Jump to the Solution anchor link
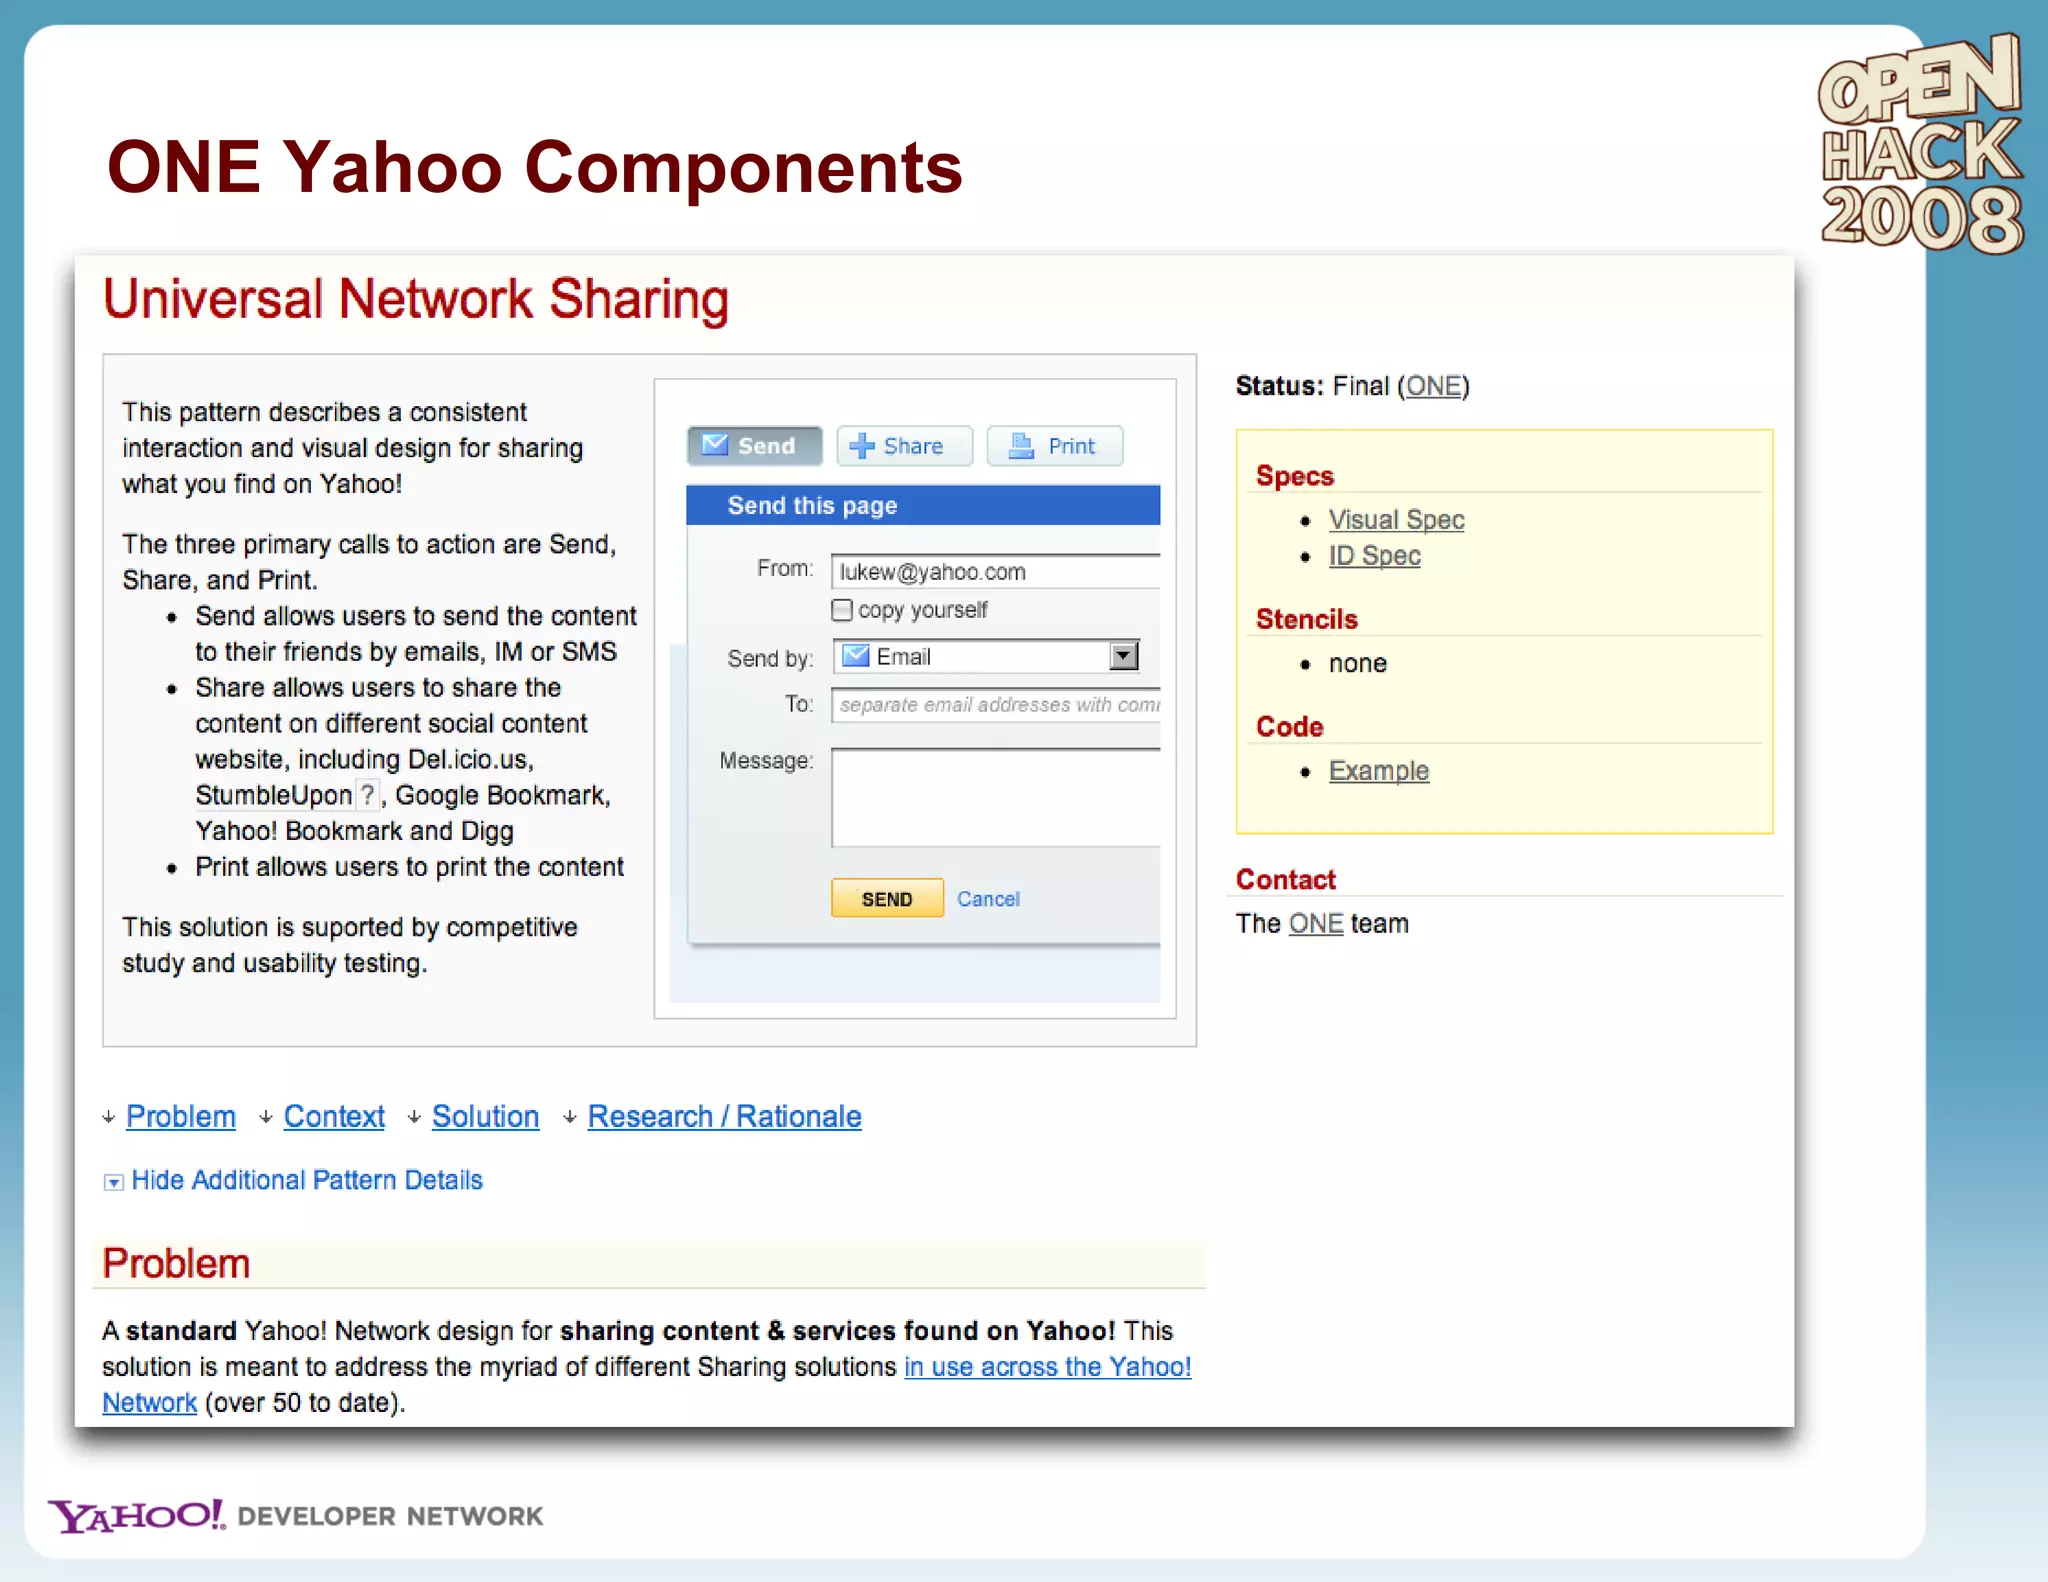This screenshot has width=2048, height=1582. [x=485, y=1116]
